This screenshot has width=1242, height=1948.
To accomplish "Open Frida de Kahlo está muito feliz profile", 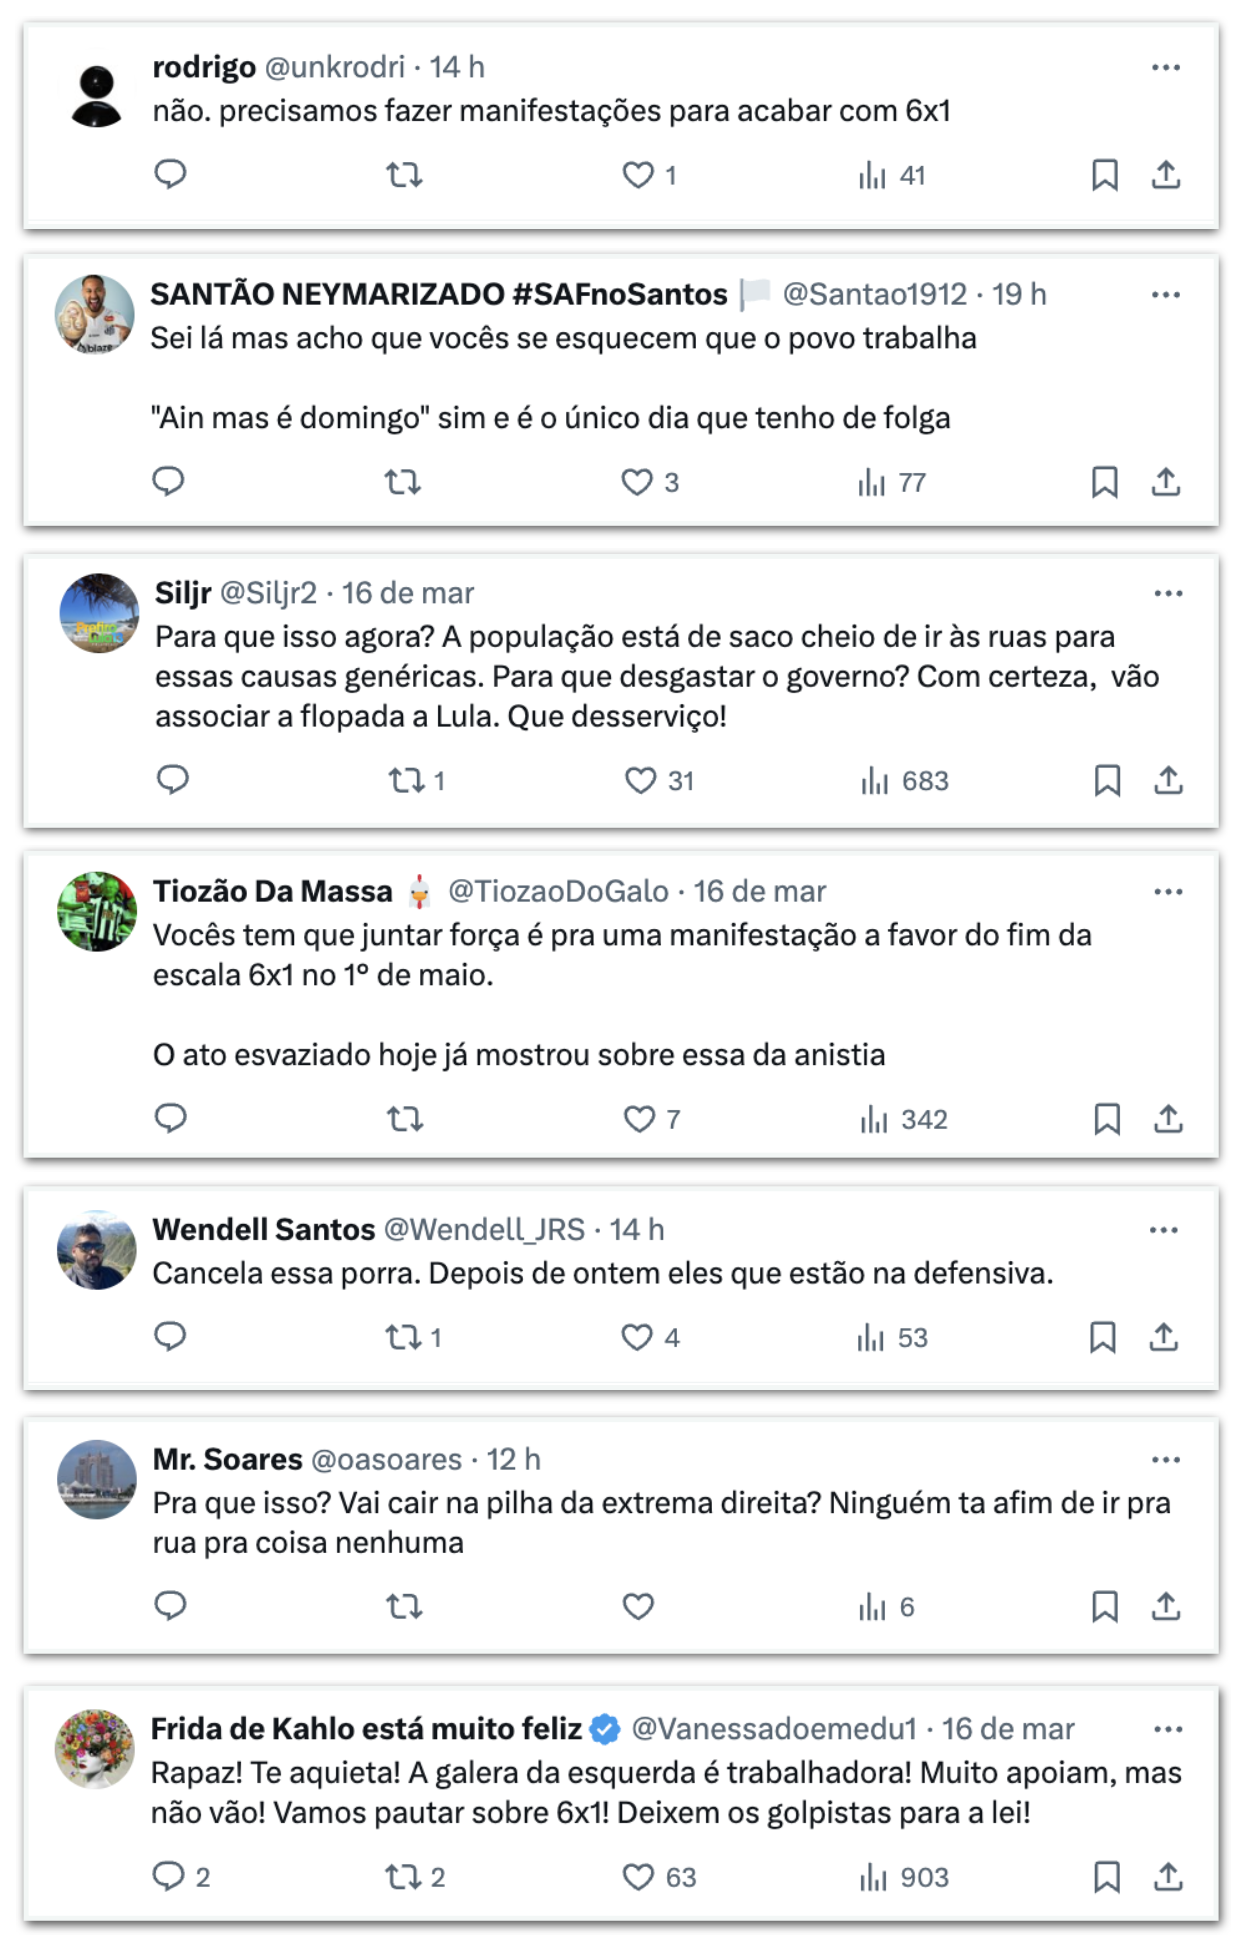I will click(x=366, y=1729).
